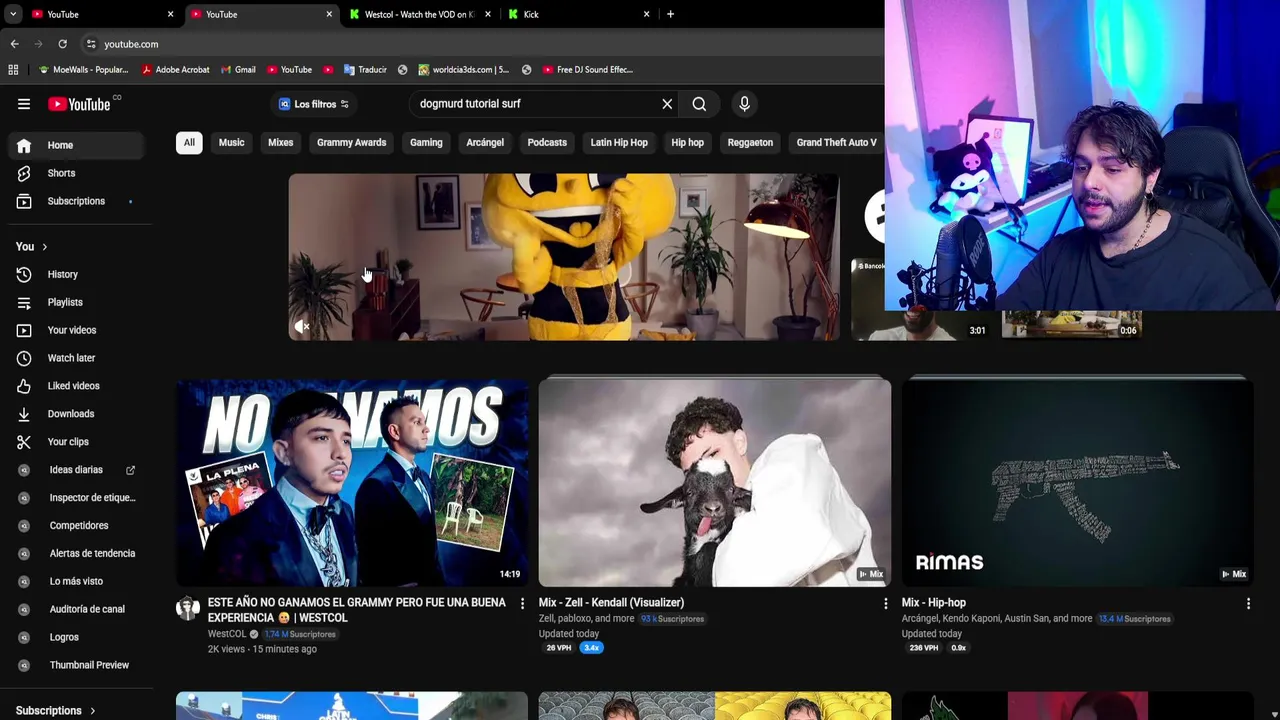Select the All filter chip

[189, 142]
